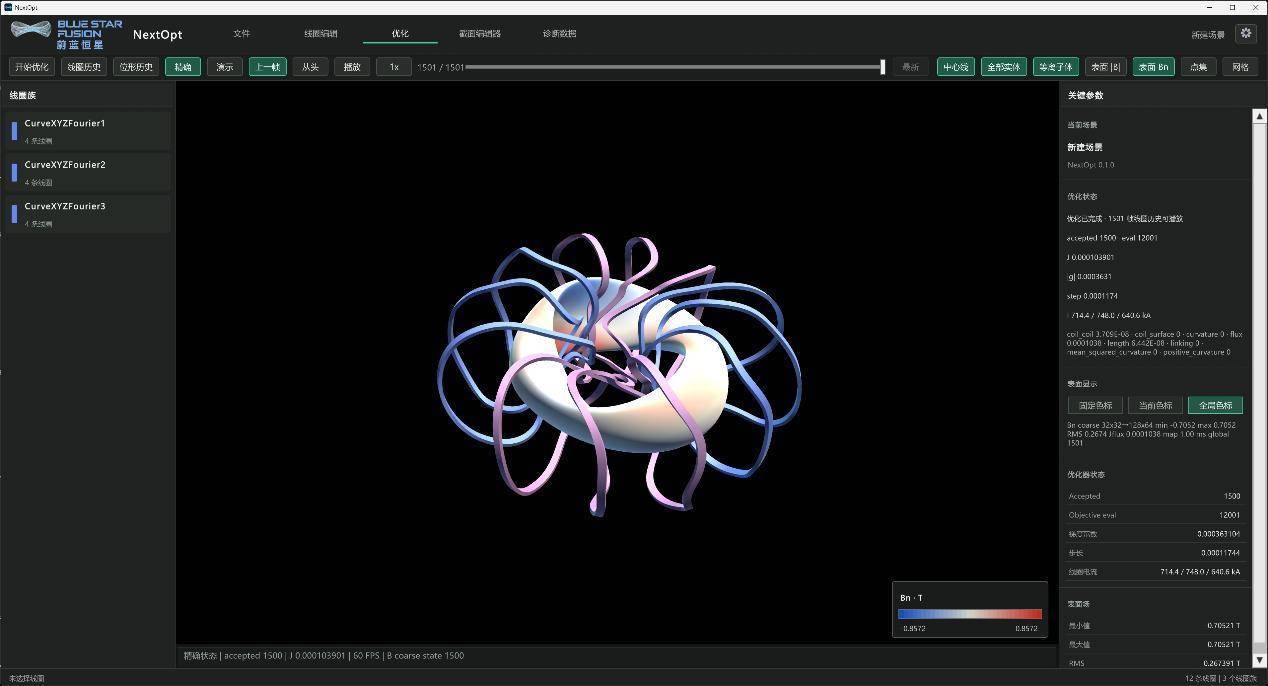Click the CurveXYZFourier3 blue color bar
The image size is (1268, 686).
(14, 213)
